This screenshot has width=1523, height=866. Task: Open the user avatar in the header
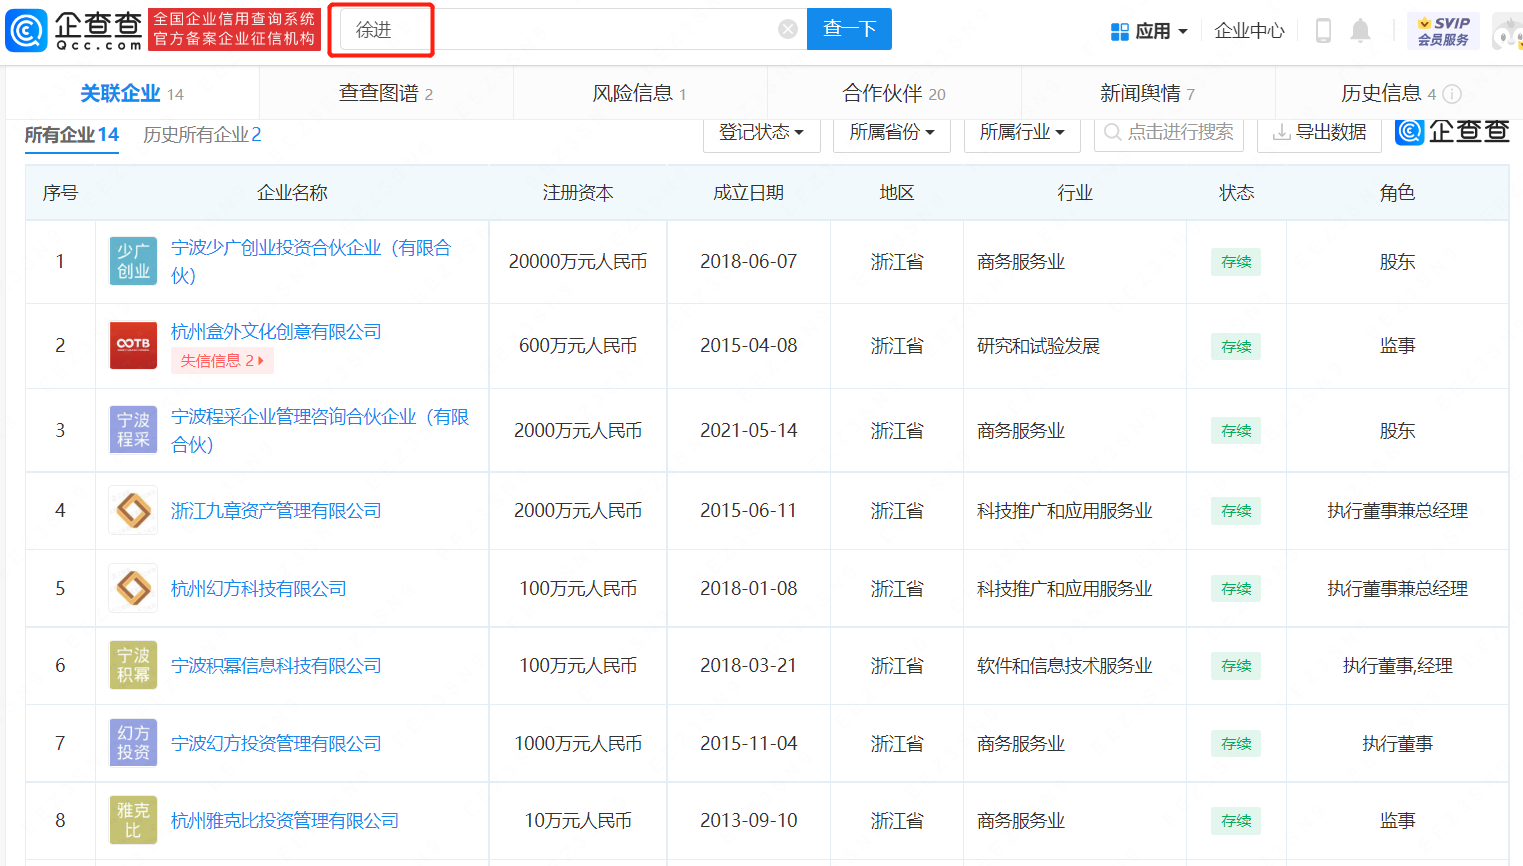point(1508,31)
